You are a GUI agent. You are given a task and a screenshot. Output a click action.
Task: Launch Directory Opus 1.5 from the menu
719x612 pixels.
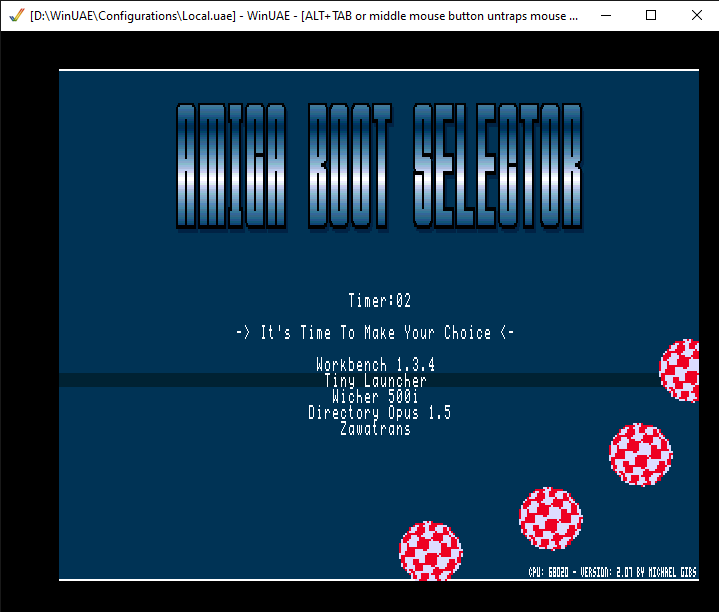click(x=379, y=412)
